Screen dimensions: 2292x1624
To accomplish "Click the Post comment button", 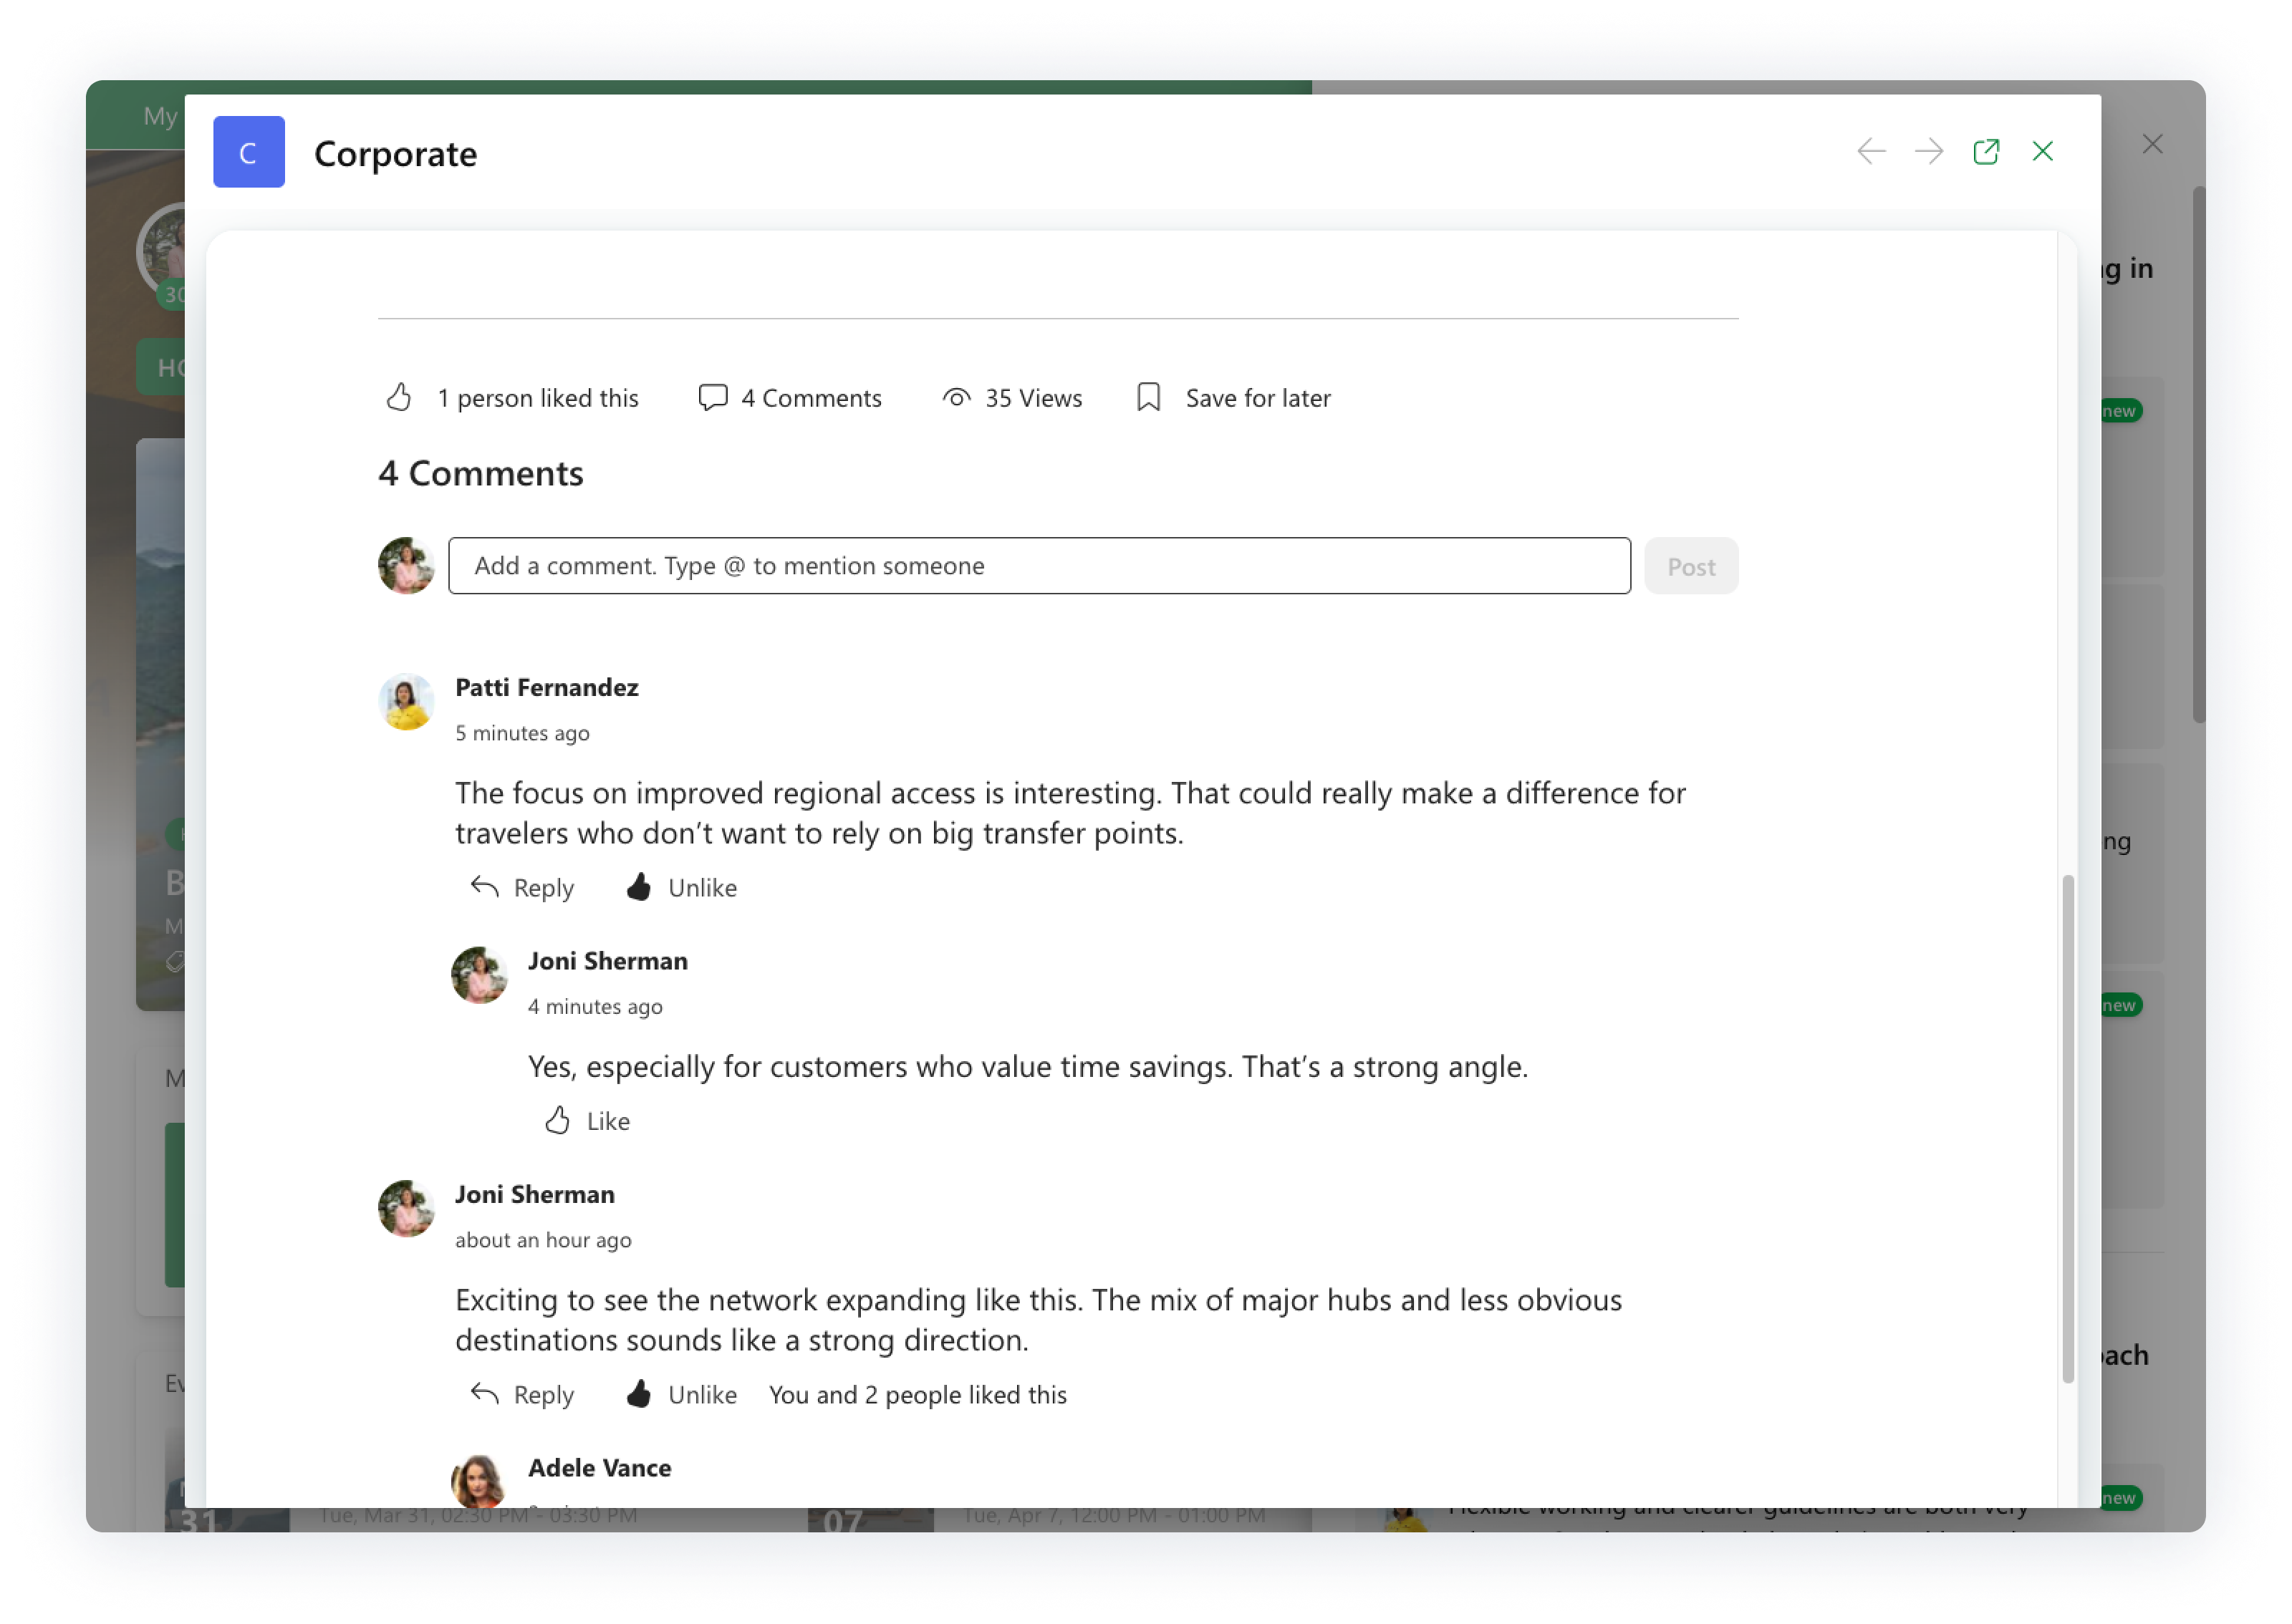I will coord(1691,566).
